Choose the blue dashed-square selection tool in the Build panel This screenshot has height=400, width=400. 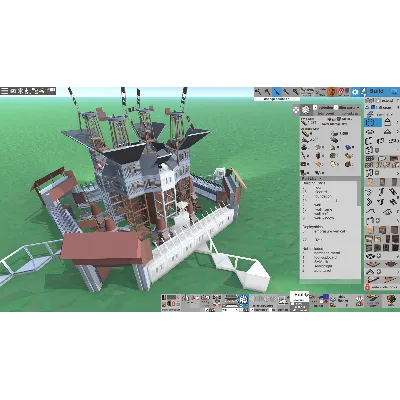tap(369, 122)
